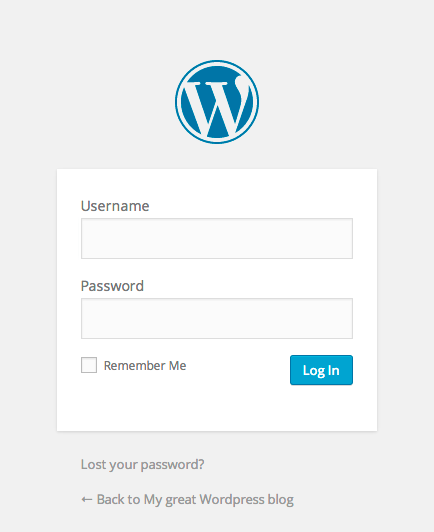This screenshot has width=434, height=532.
Task: Click the WordPress logo
Action: tap(217, 102)
